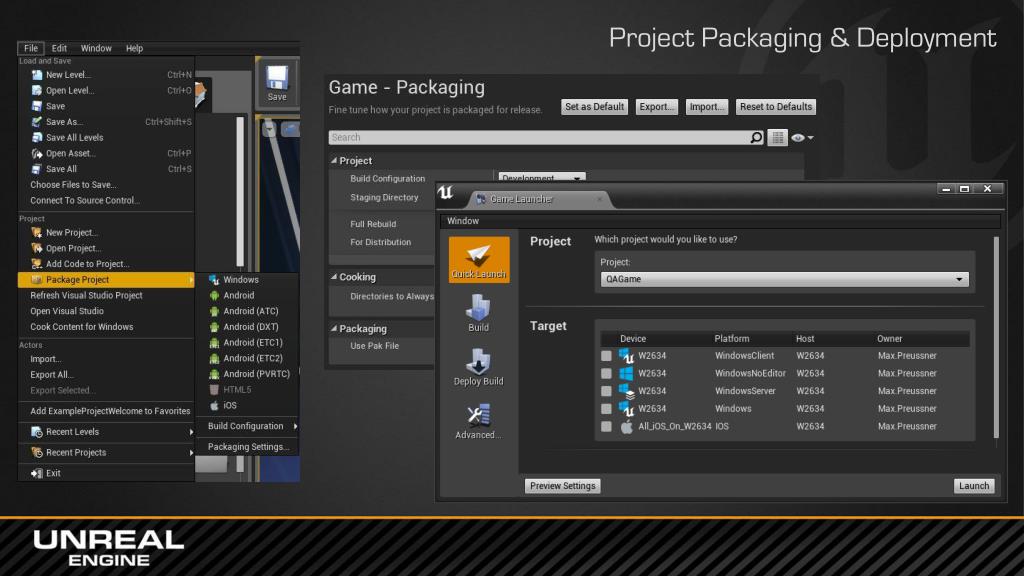Select Cook Content for Windows
Image resolution: width=1024 pixels, height=576 pixels.
pyautogui.click(x=82, y=327)
